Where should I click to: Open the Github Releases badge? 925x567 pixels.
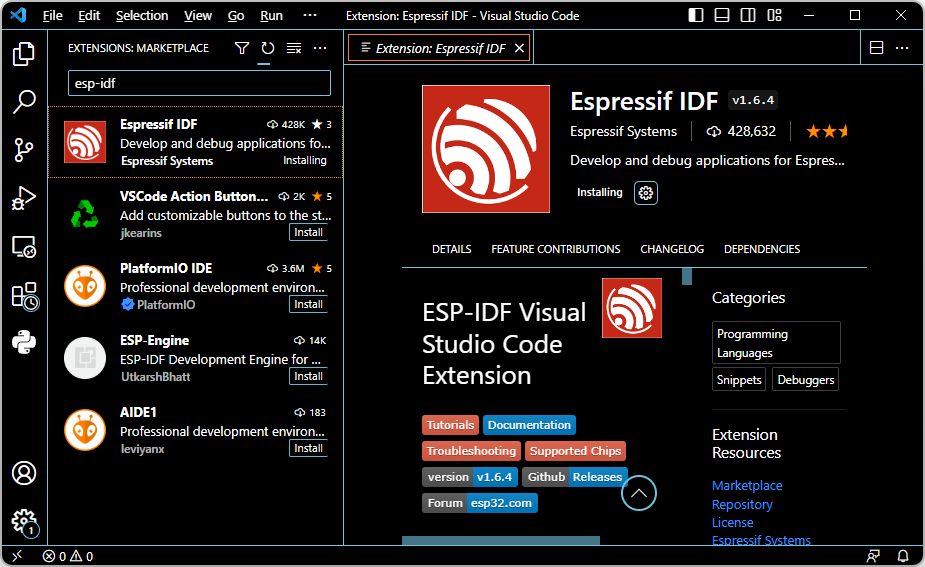pyautogui.click(x=575, y=477)
